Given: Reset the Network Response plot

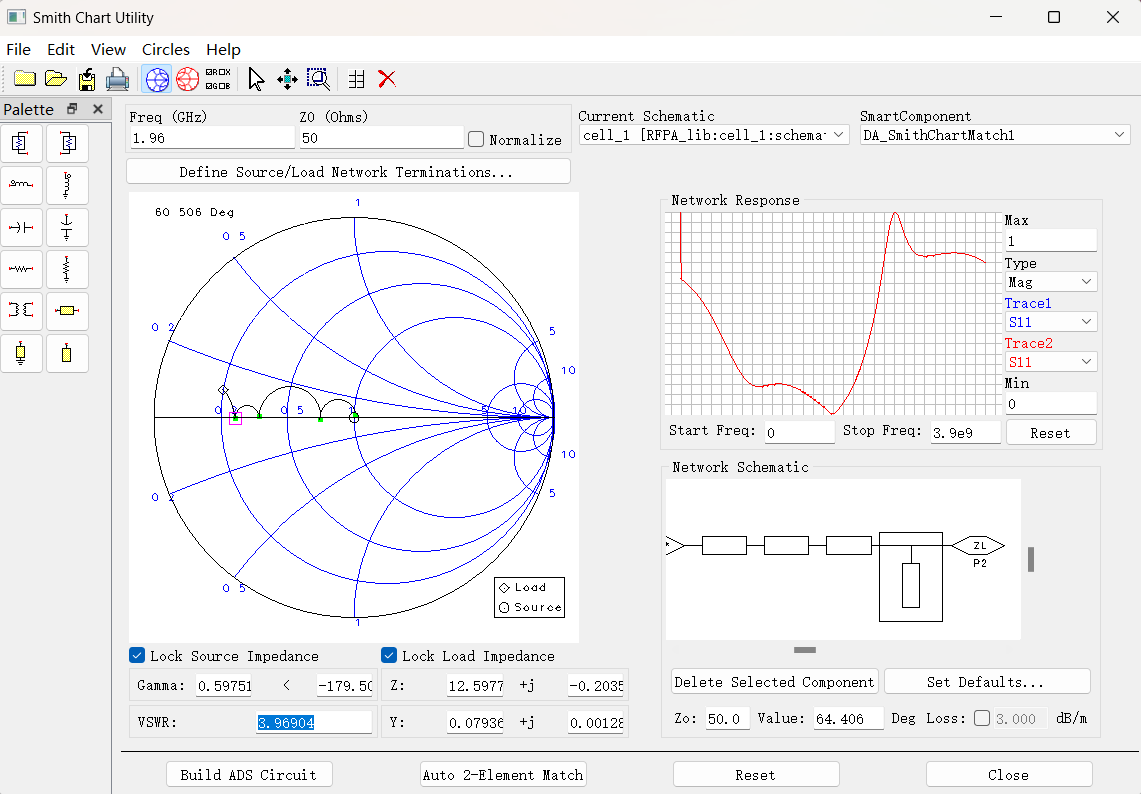Looking at the screenshot, I should click(x=1051, y=432).
